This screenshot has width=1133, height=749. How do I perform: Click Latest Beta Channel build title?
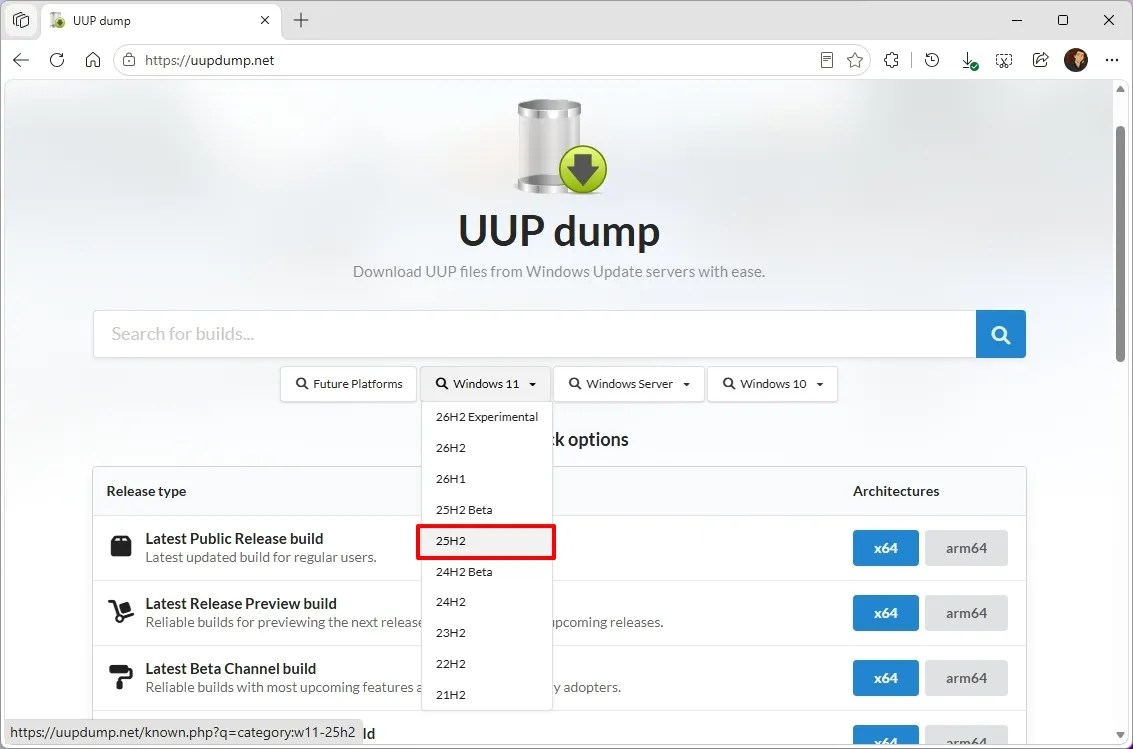pos(231,669)
